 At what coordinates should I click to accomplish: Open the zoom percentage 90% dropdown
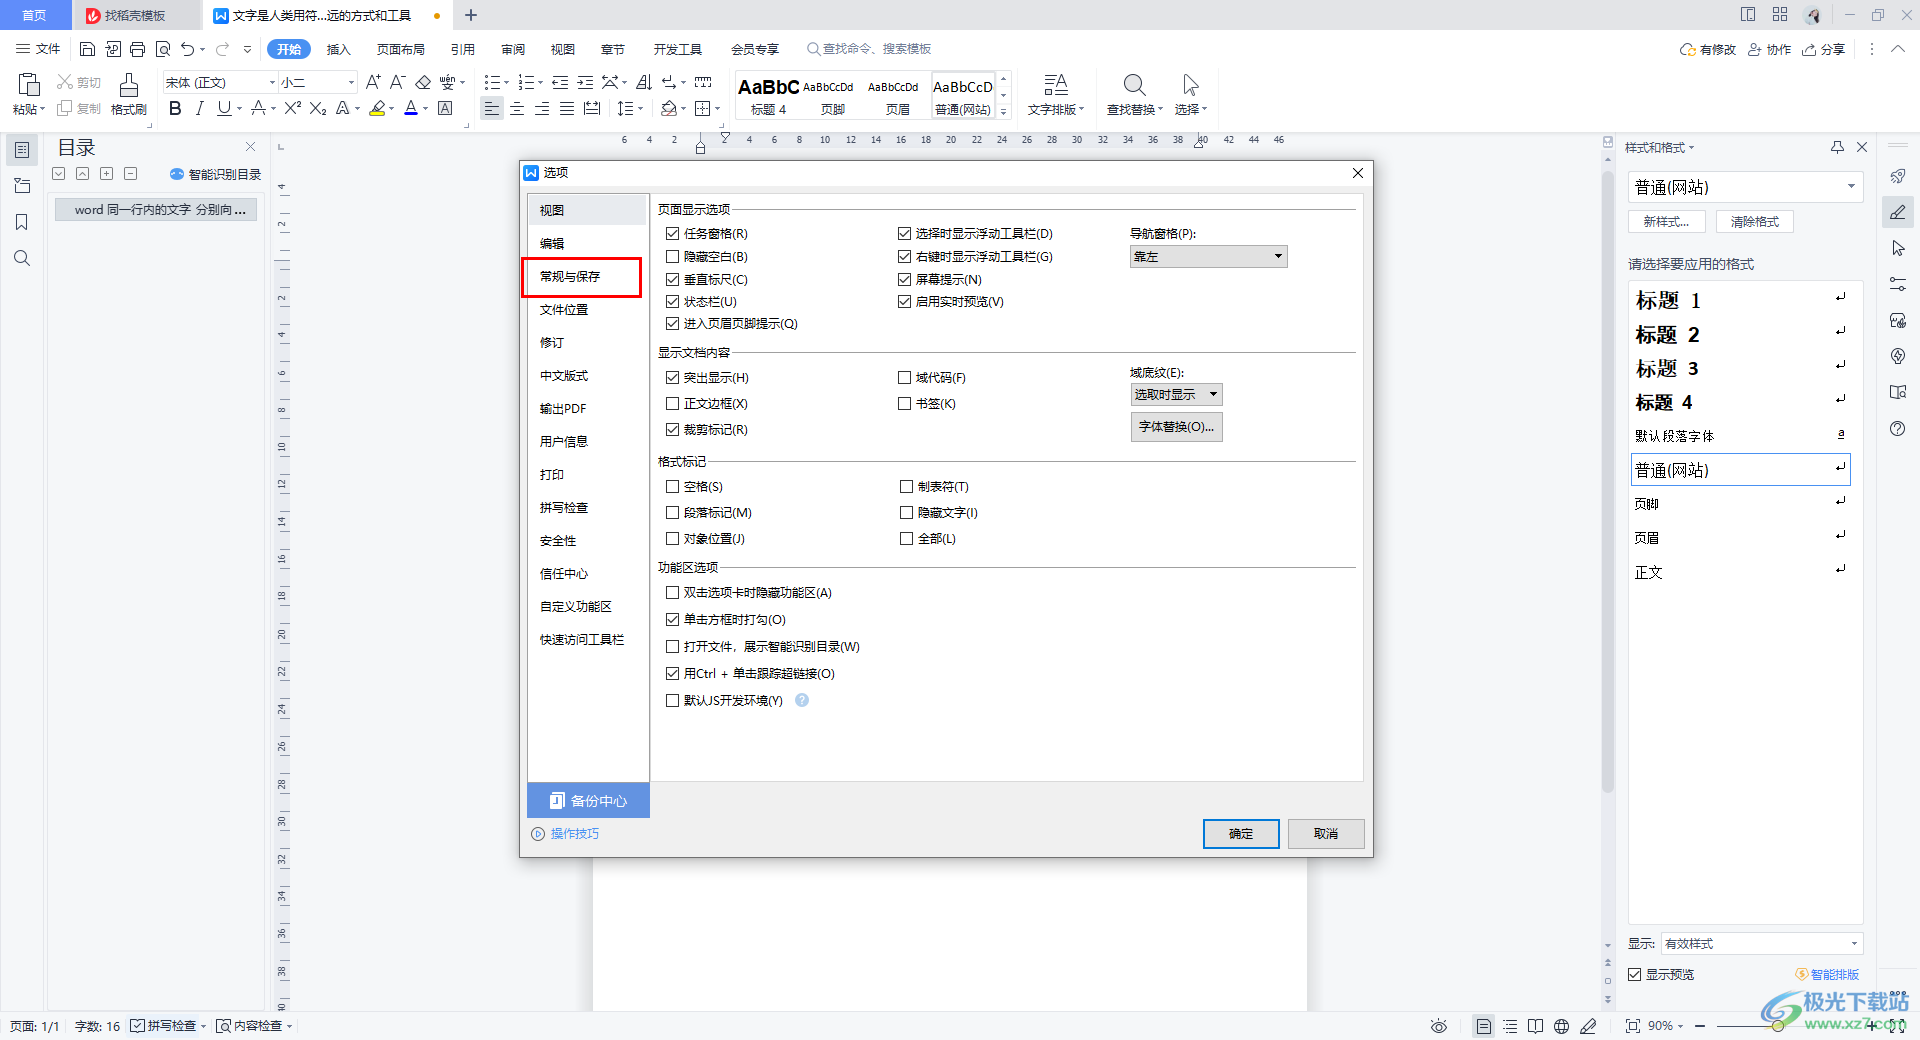[1665, 1026]
